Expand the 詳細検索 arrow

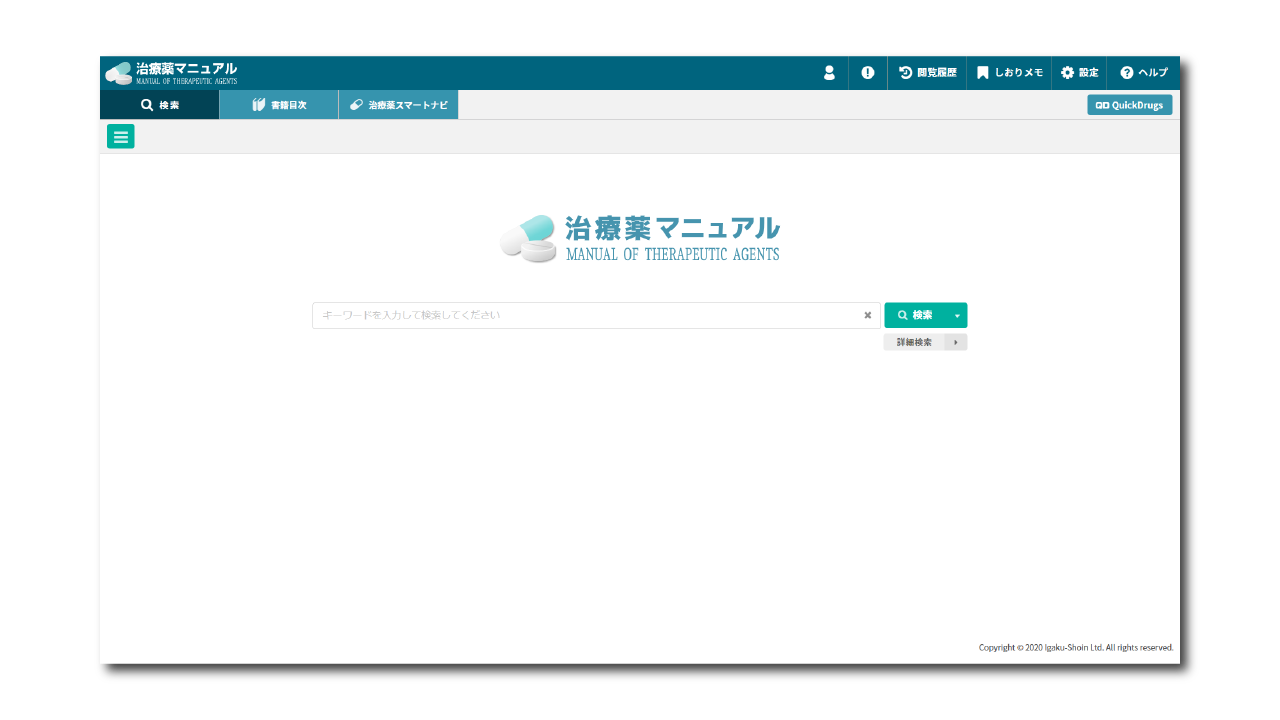click(x=956, y=342)
